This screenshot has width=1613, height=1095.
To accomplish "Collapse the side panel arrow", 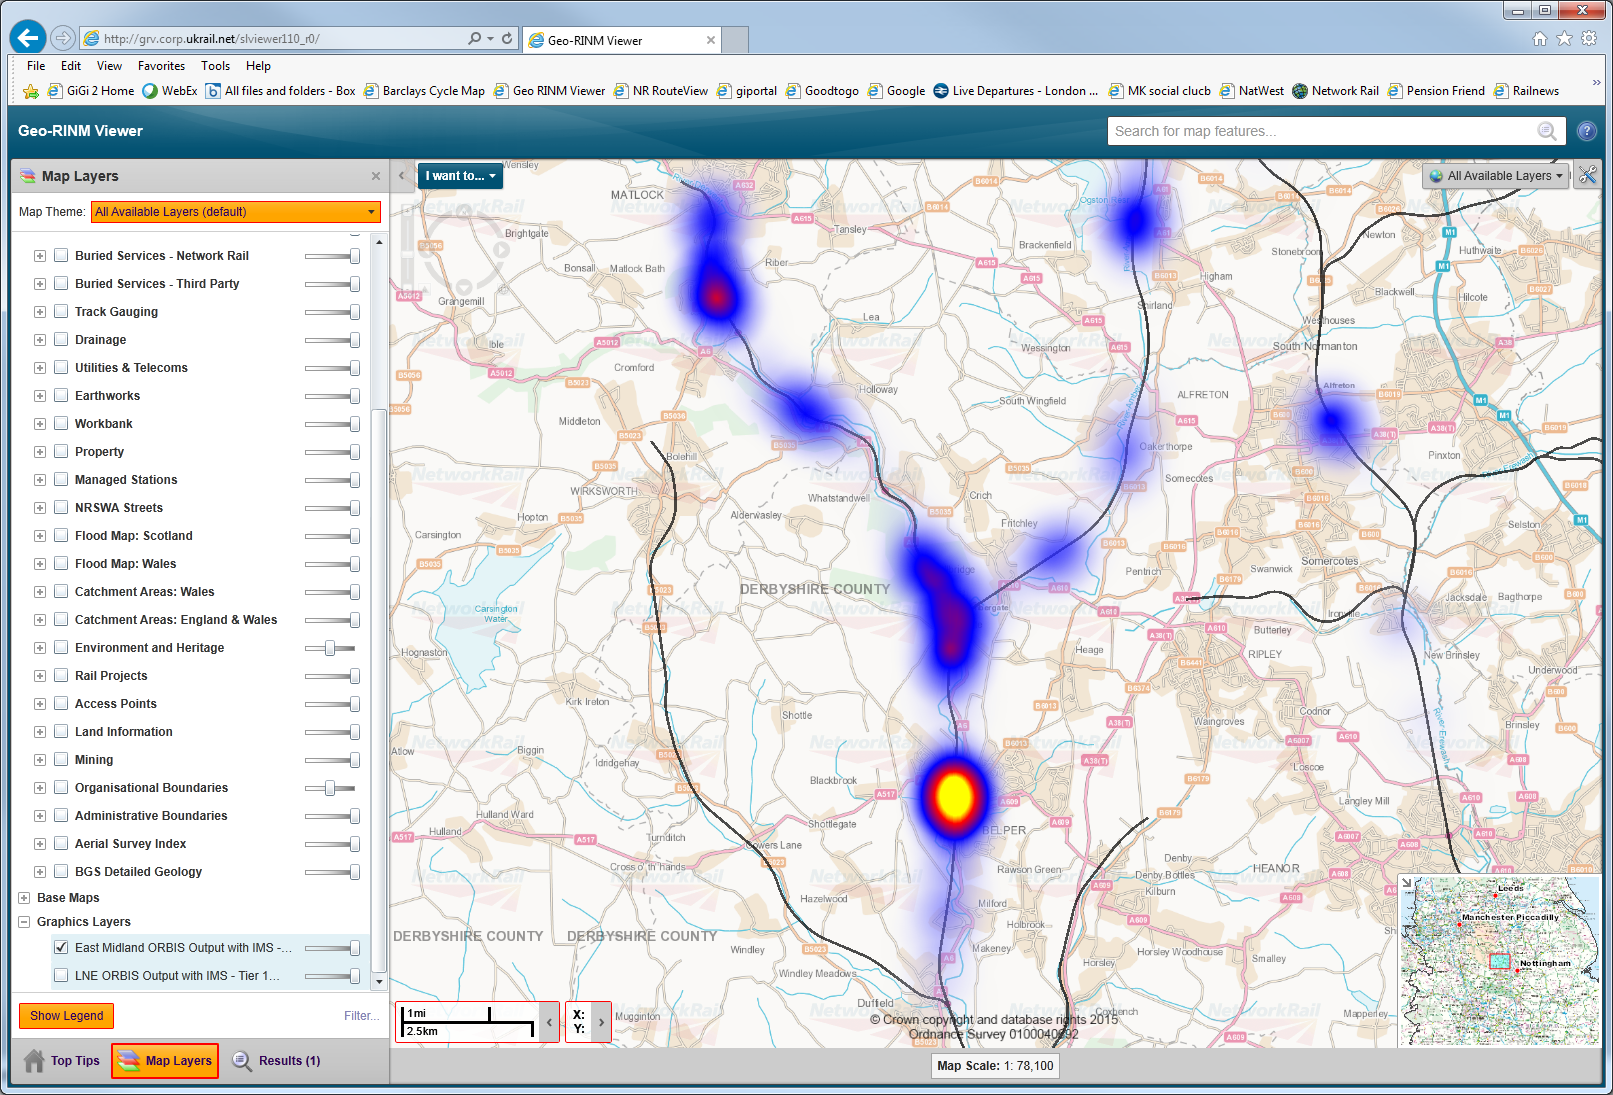I will (x=401, y=176).
